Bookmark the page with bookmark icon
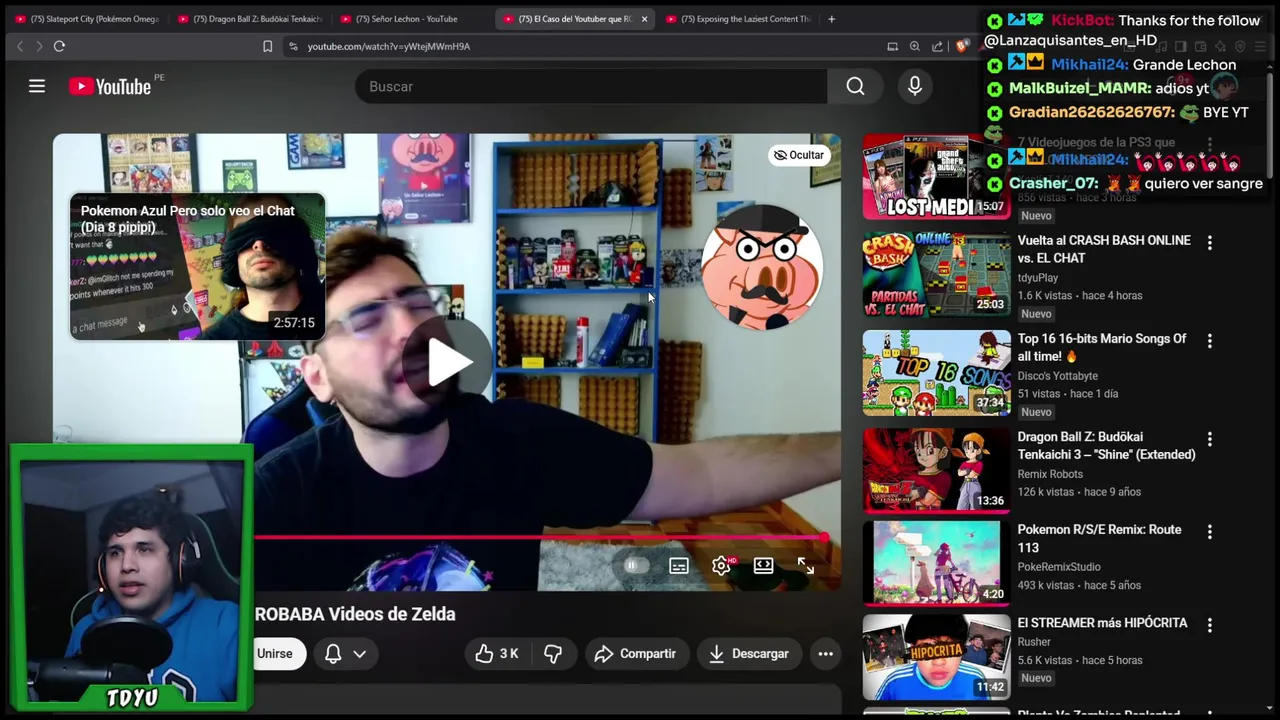The width and height of the screenshot is (1280, 720). (x=267, y=46)
